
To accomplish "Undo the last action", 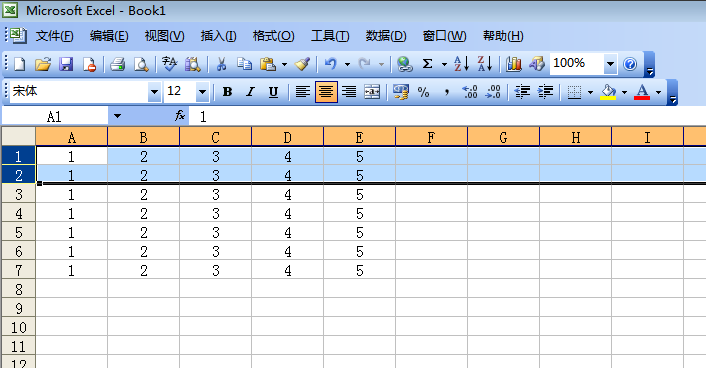I will pos(330,64).
